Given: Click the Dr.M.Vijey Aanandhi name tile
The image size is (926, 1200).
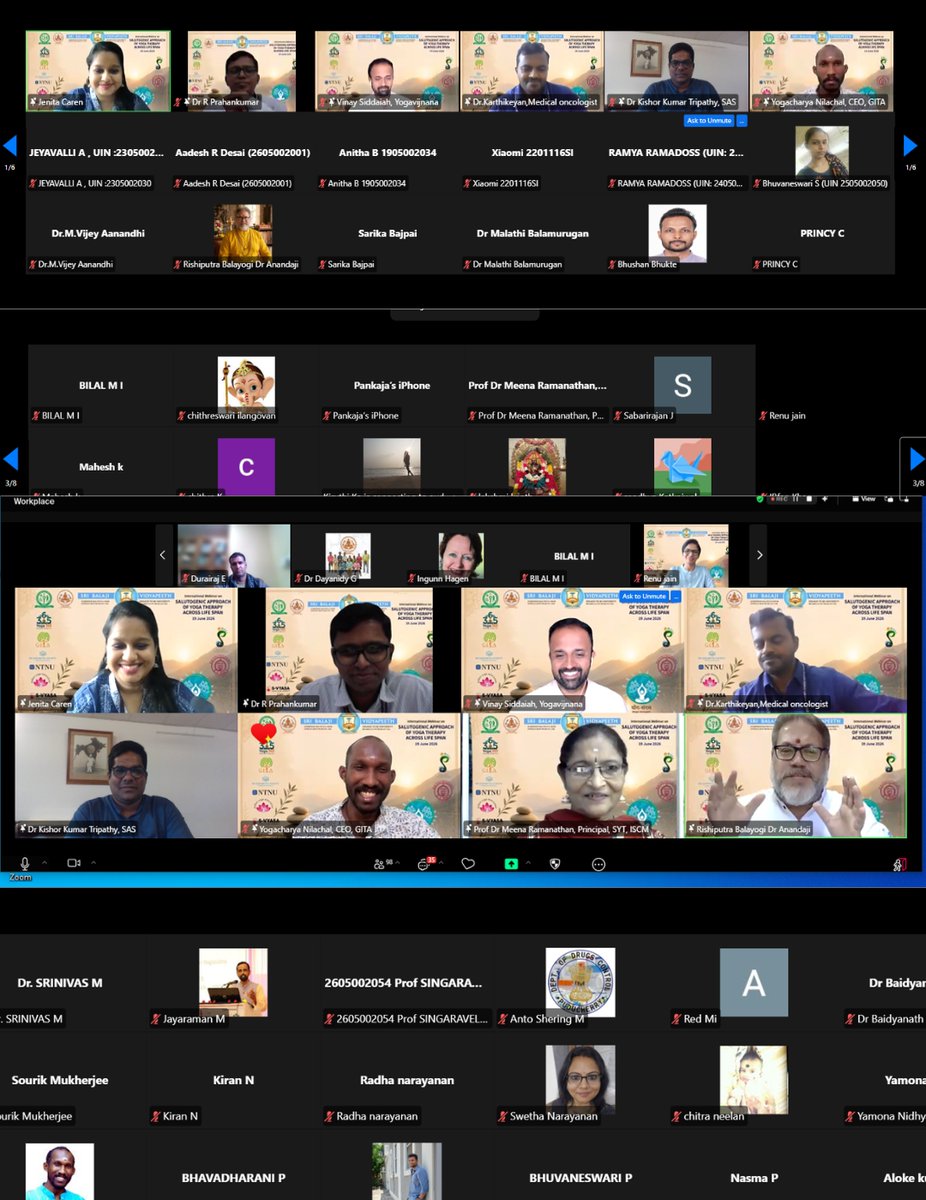Looking at the screenshot, I should pyautogui.click(x=98, y=236).
